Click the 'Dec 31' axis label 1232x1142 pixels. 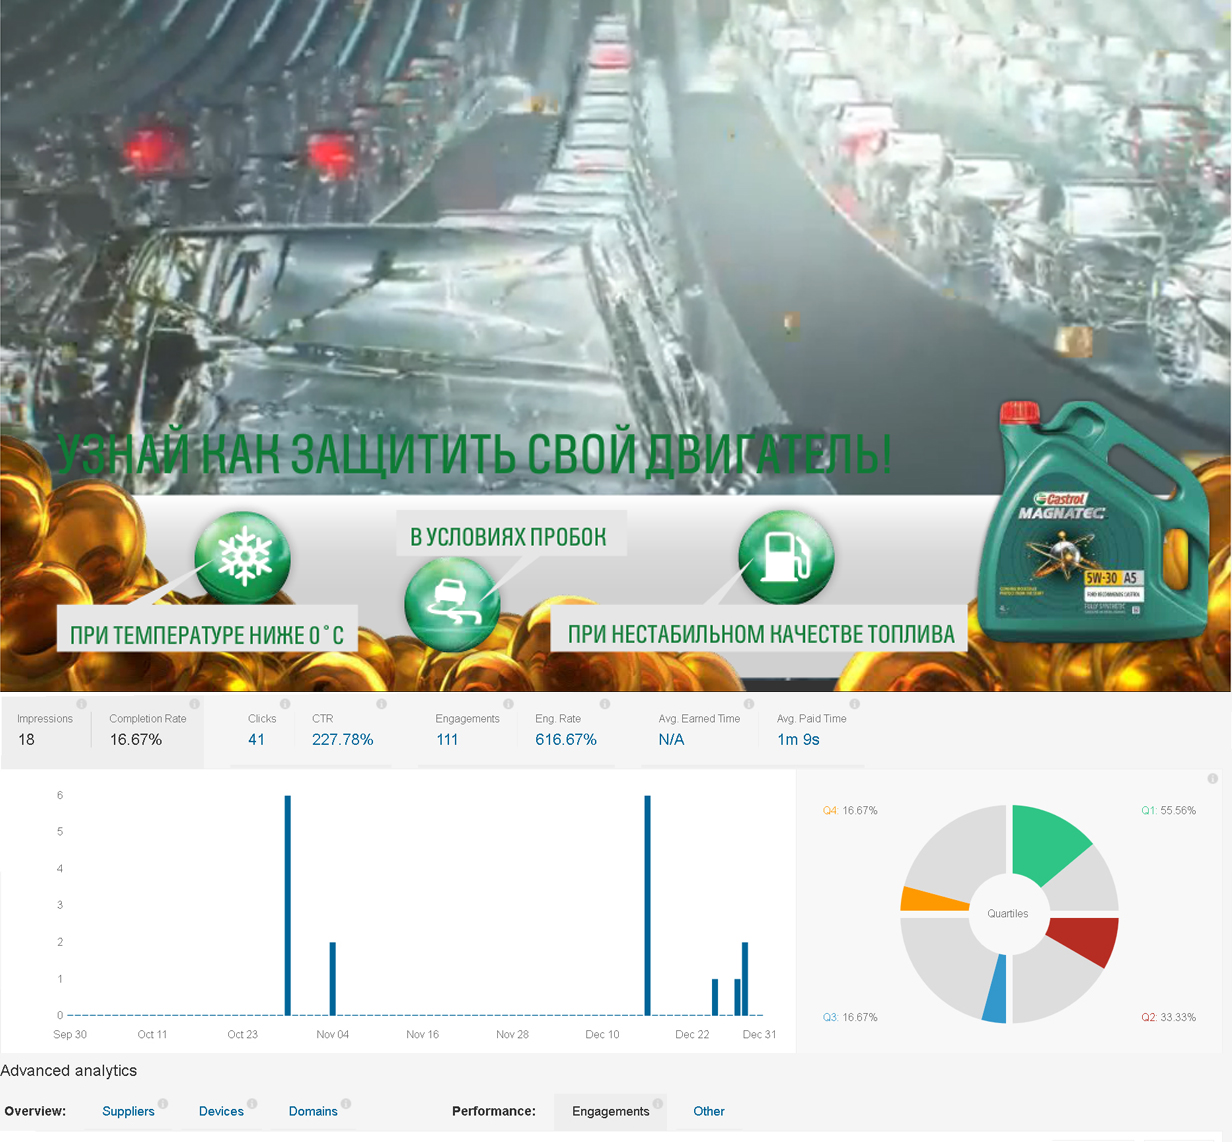pos(759,1035)
